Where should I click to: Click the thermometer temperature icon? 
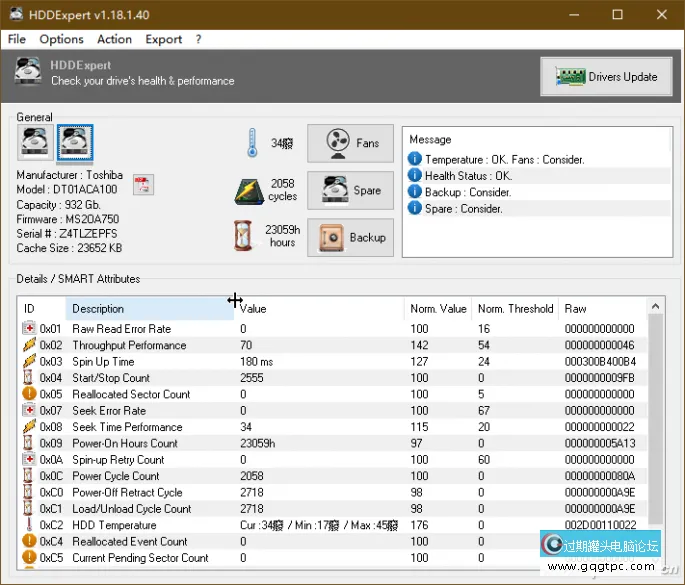250,143
